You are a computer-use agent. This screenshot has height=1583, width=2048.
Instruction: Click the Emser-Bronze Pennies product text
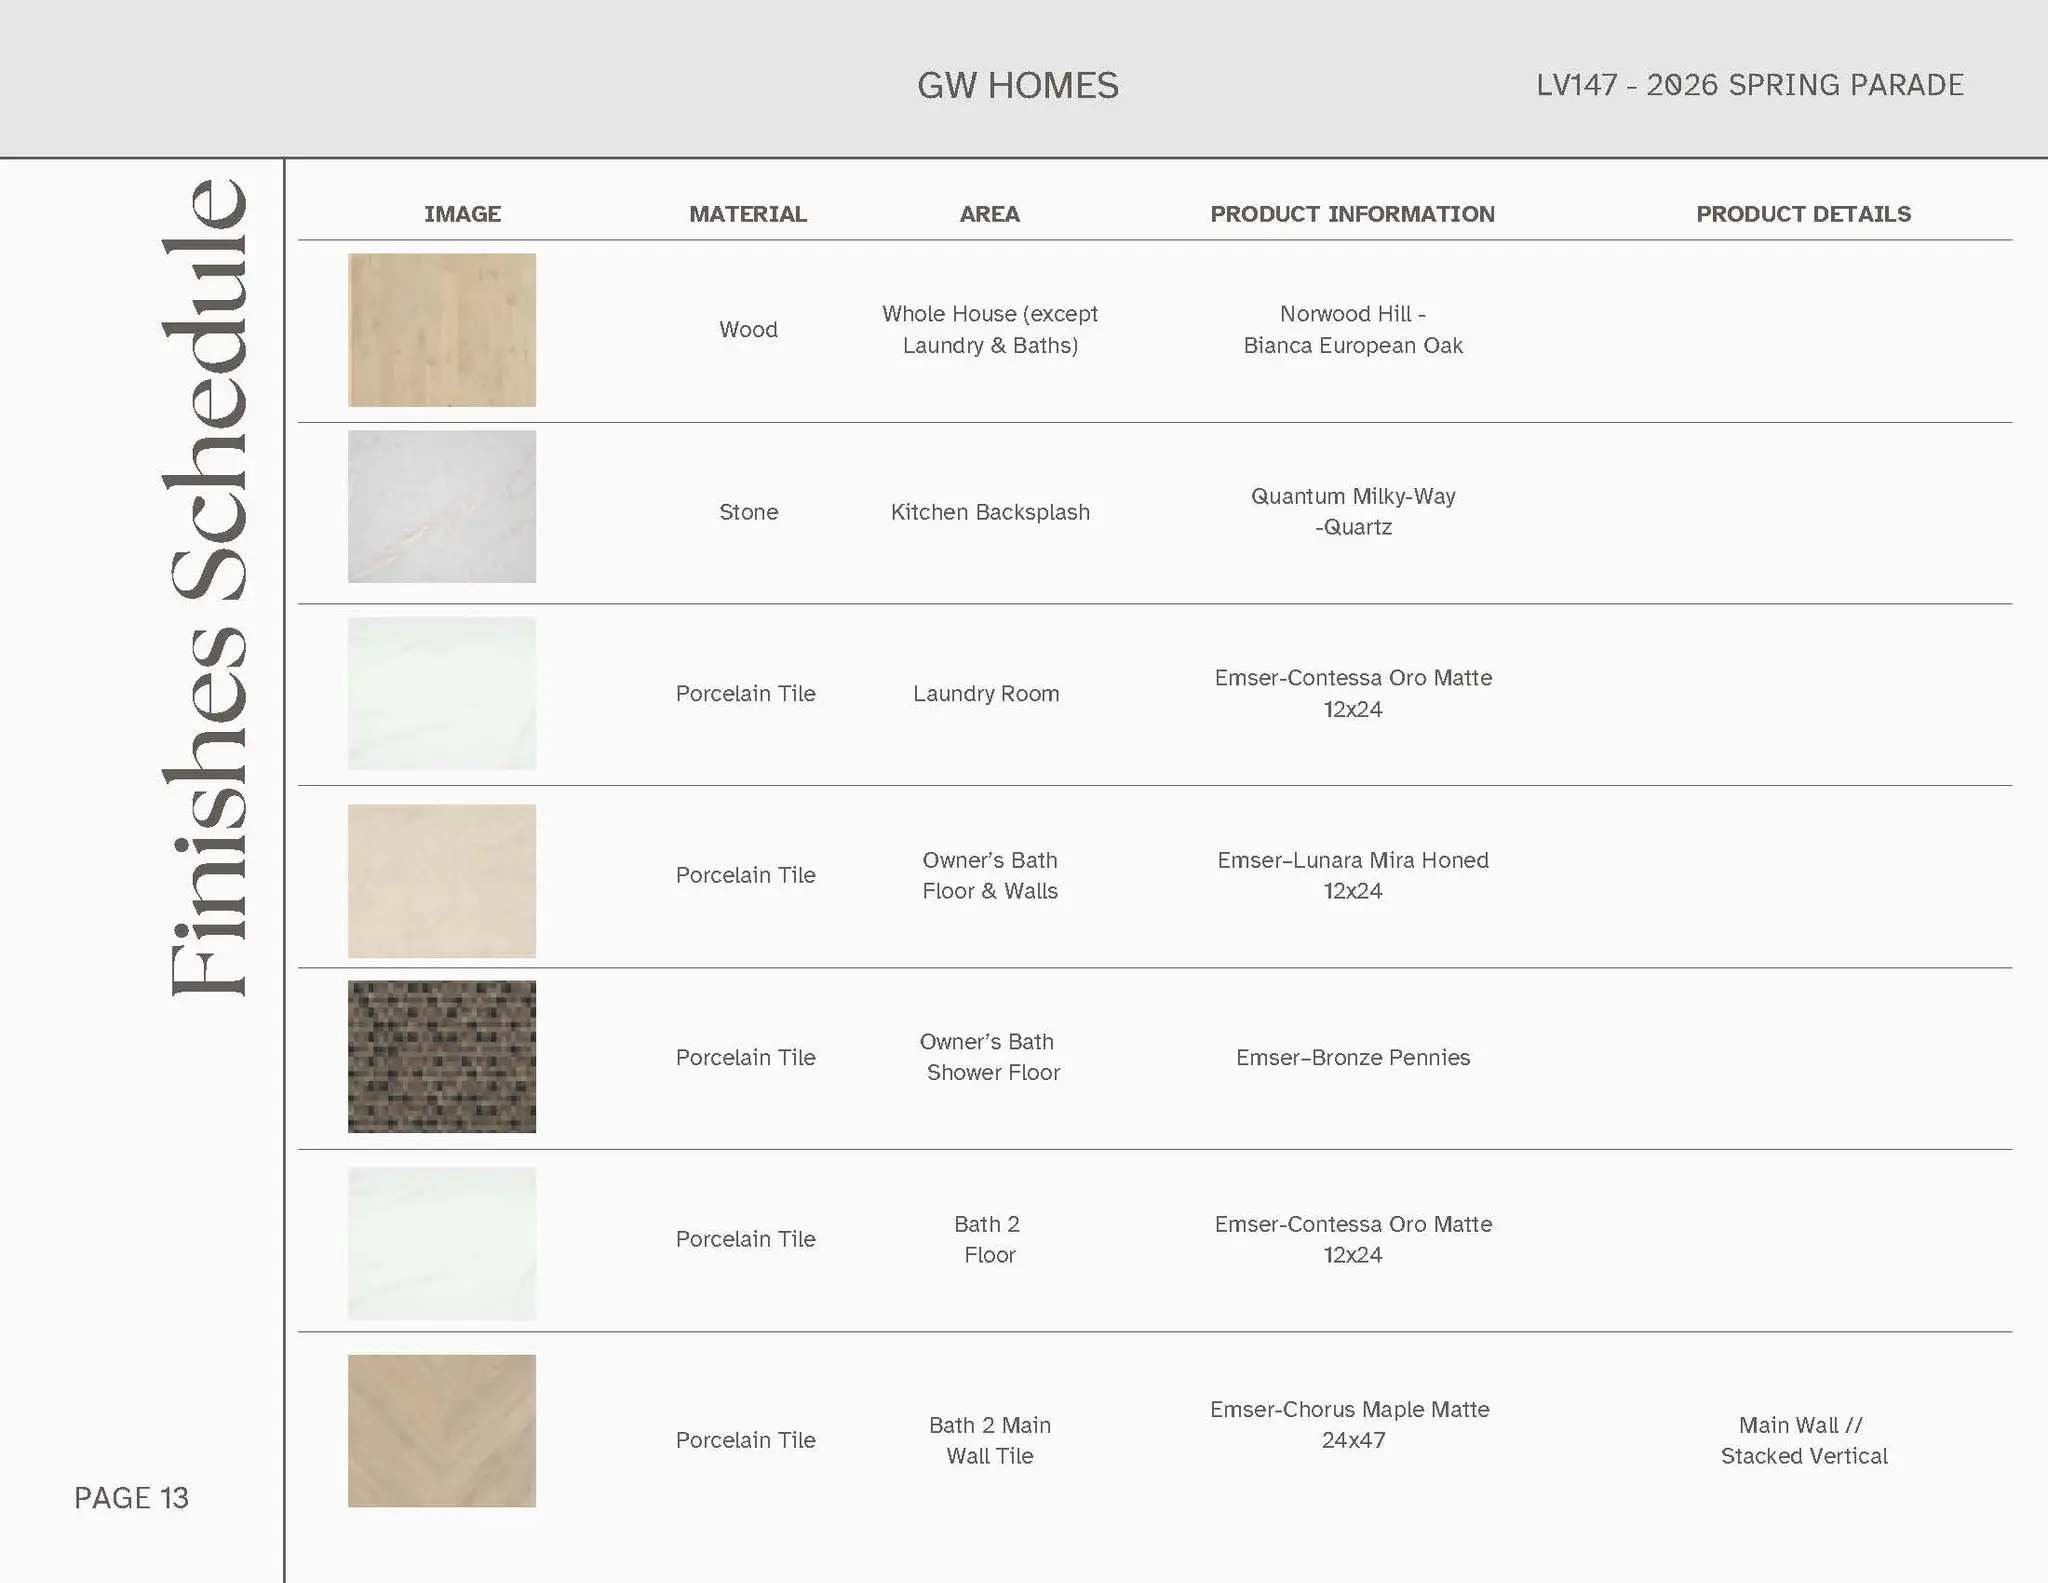pos(1352,1057)
